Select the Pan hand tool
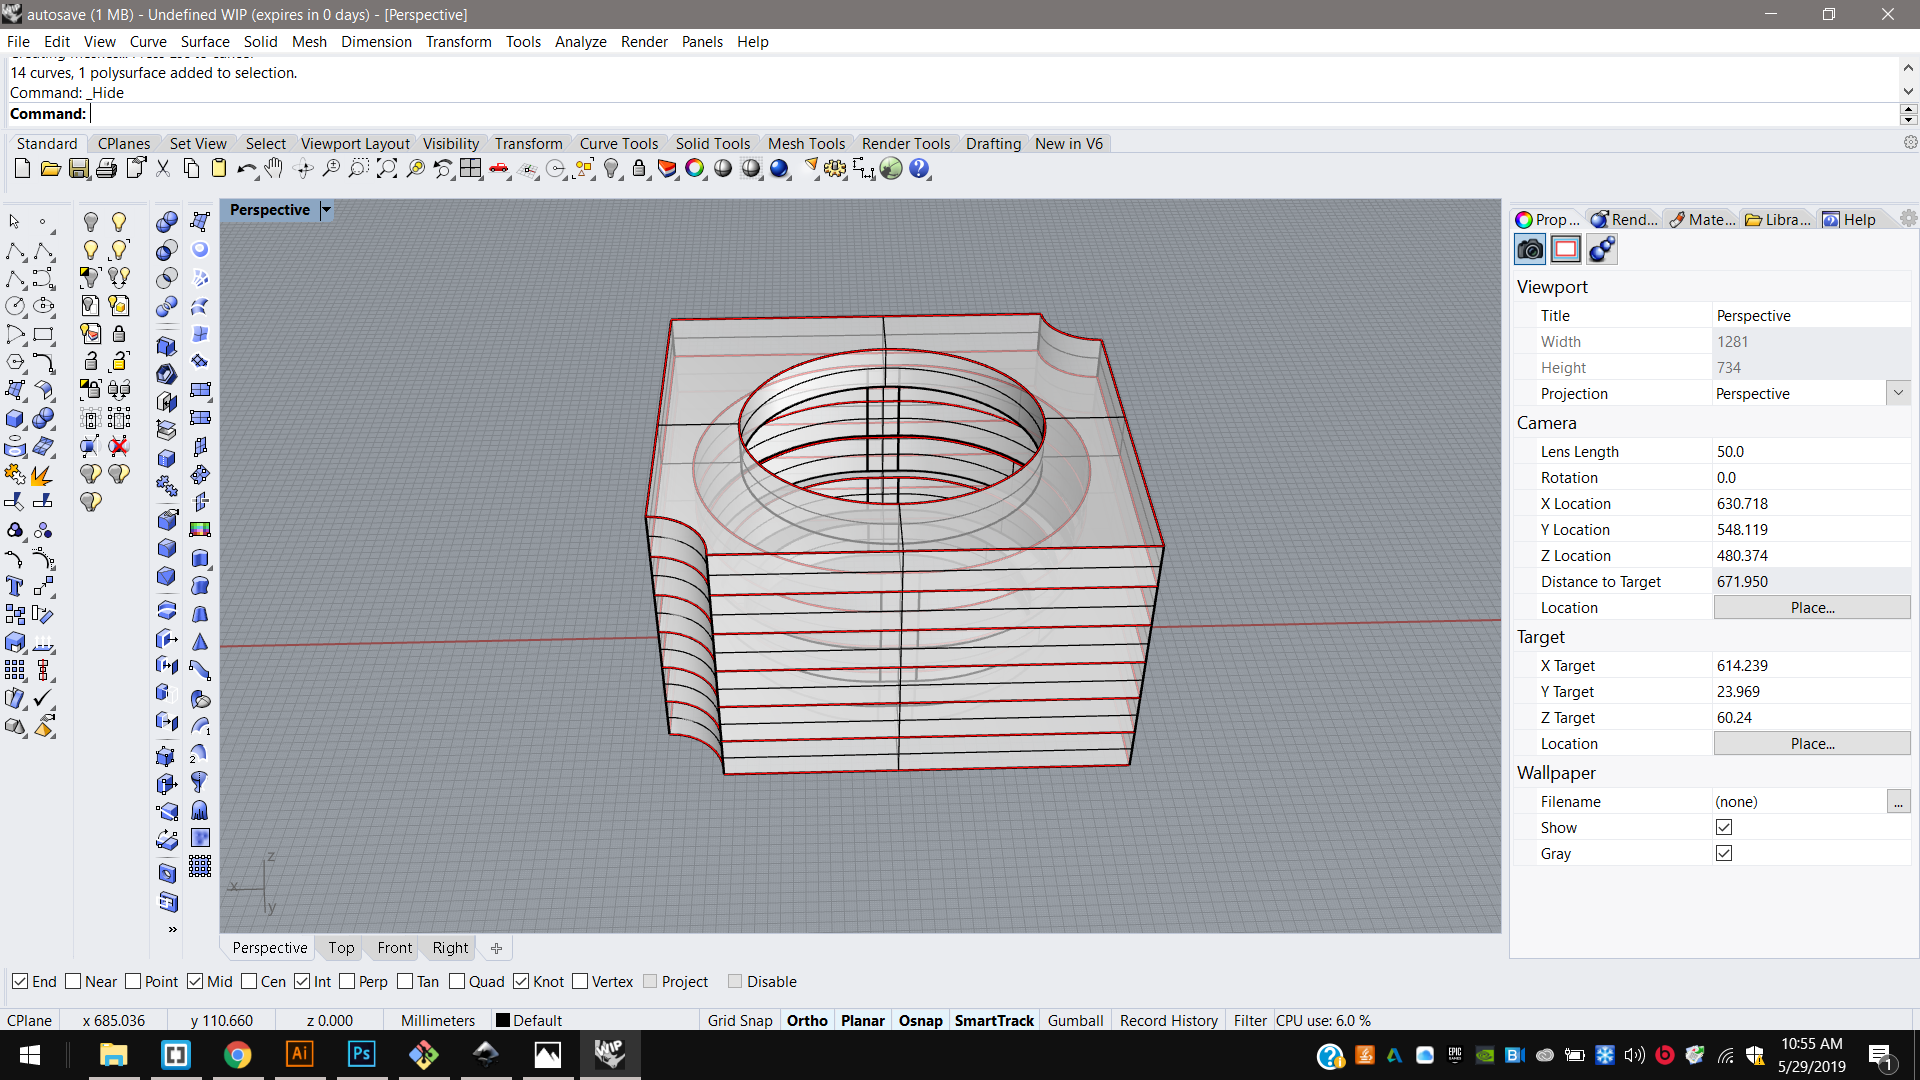Image resolution: width=1920 pixels, height=1080 pixels. 274,169
